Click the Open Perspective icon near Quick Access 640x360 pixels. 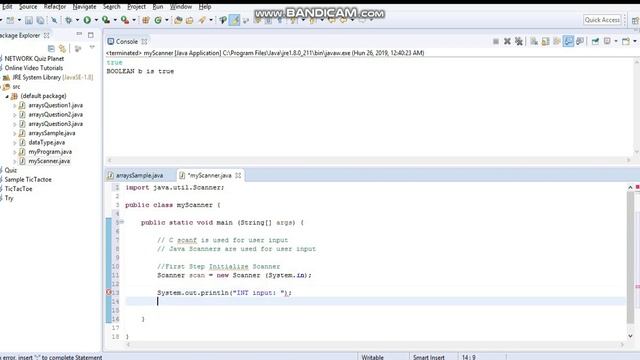pos(635,20)
